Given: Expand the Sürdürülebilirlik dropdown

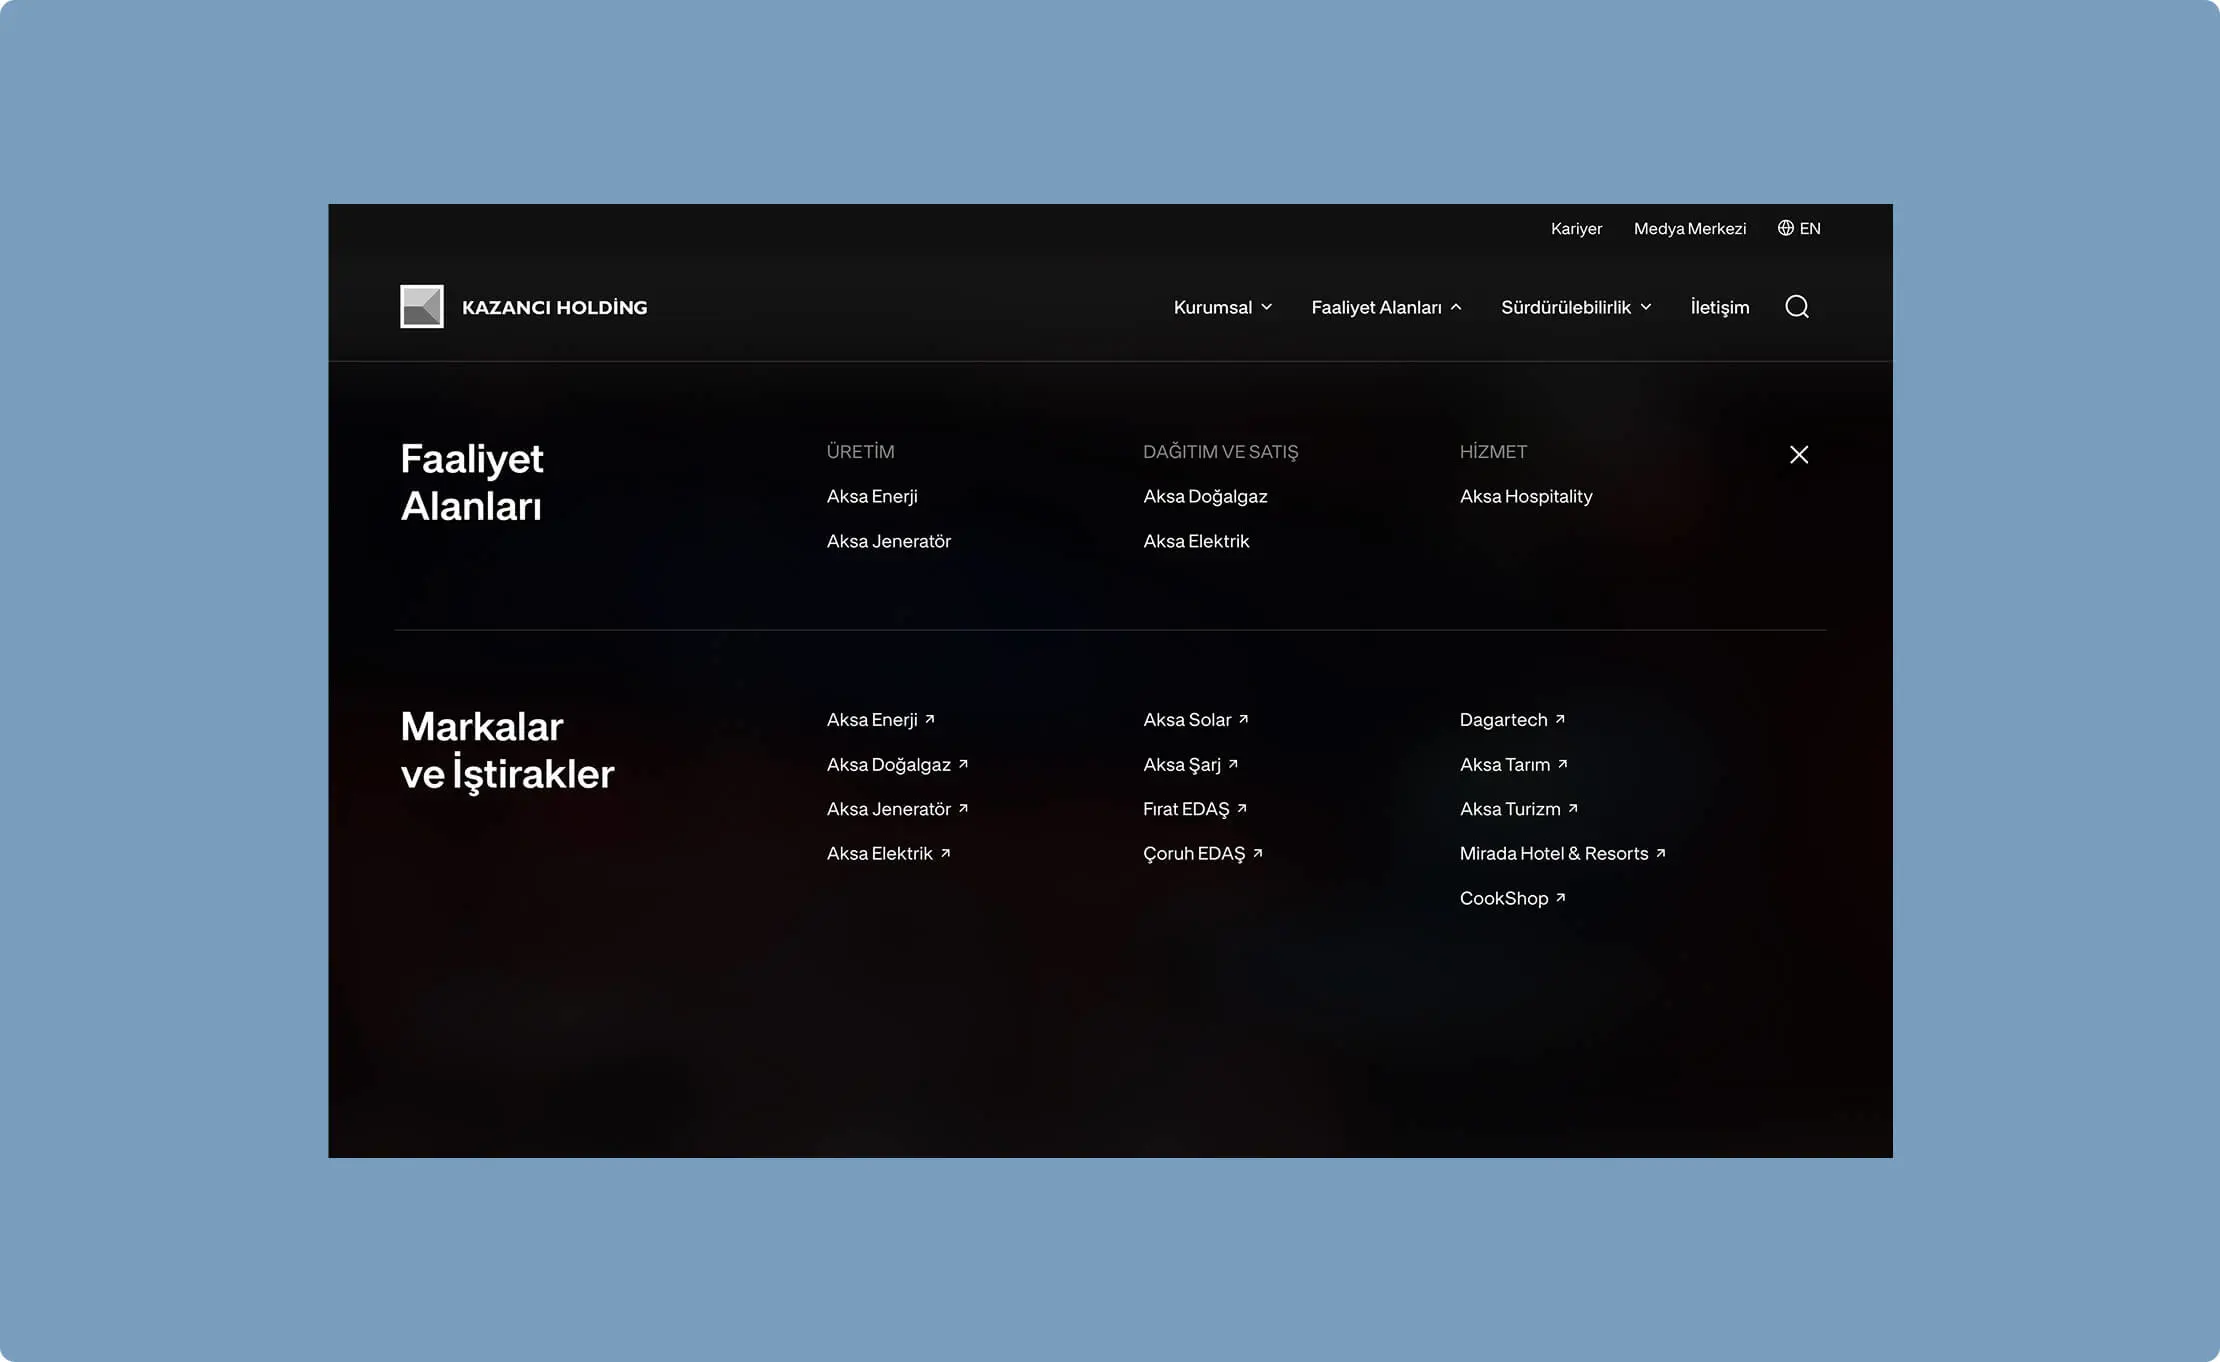Looking at the screenshot, I should point(1575,307).
